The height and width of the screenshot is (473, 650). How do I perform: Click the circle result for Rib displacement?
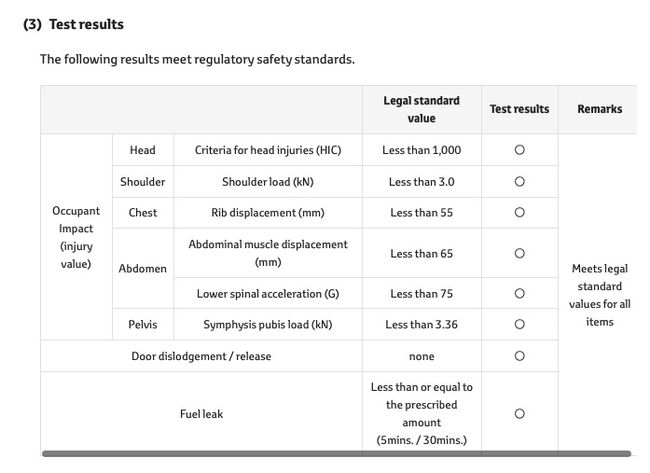tap(519, 212)
